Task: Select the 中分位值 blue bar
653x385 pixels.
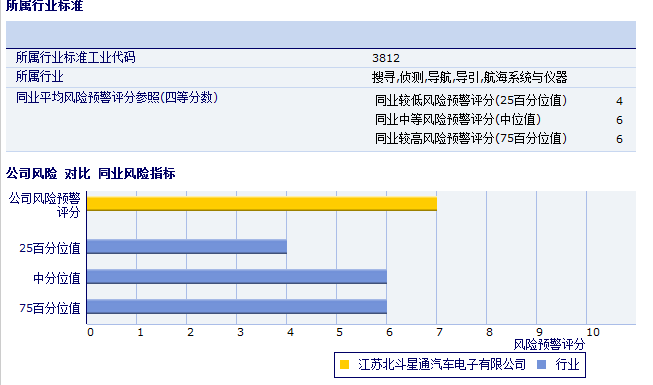Action: [237, 277]
